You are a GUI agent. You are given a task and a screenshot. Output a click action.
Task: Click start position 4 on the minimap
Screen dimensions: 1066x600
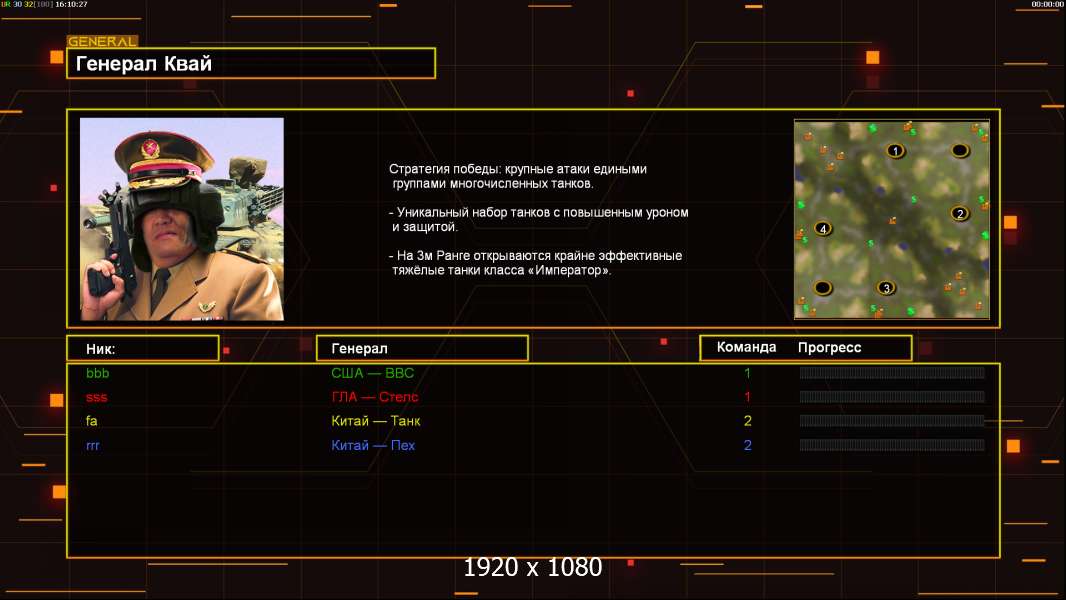[823, 229]
